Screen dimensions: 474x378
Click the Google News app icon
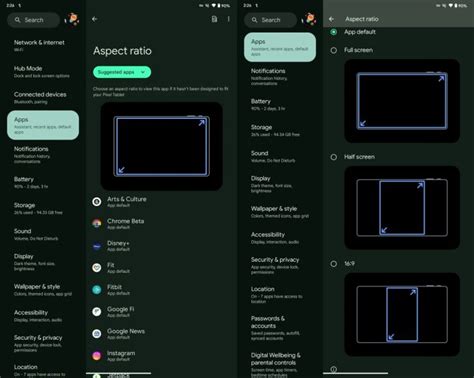coord(97,334)
